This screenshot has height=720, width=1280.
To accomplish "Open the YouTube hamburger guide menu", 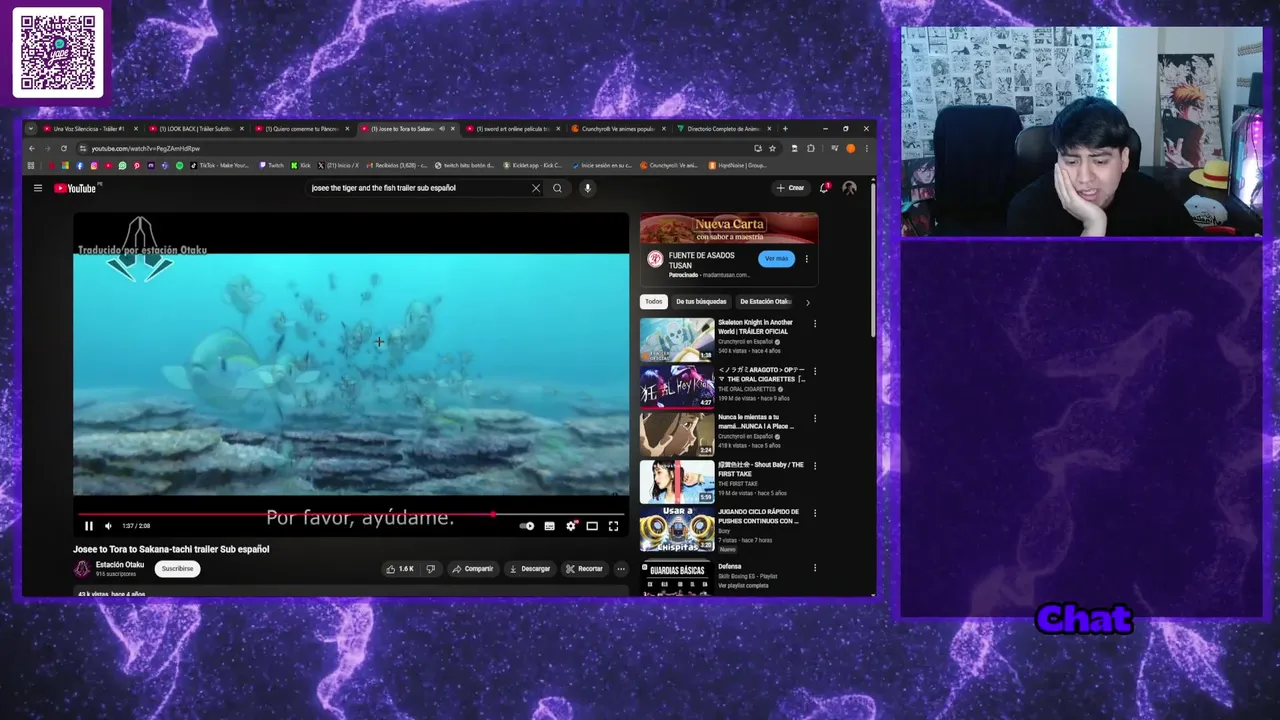I will point(38,188).
